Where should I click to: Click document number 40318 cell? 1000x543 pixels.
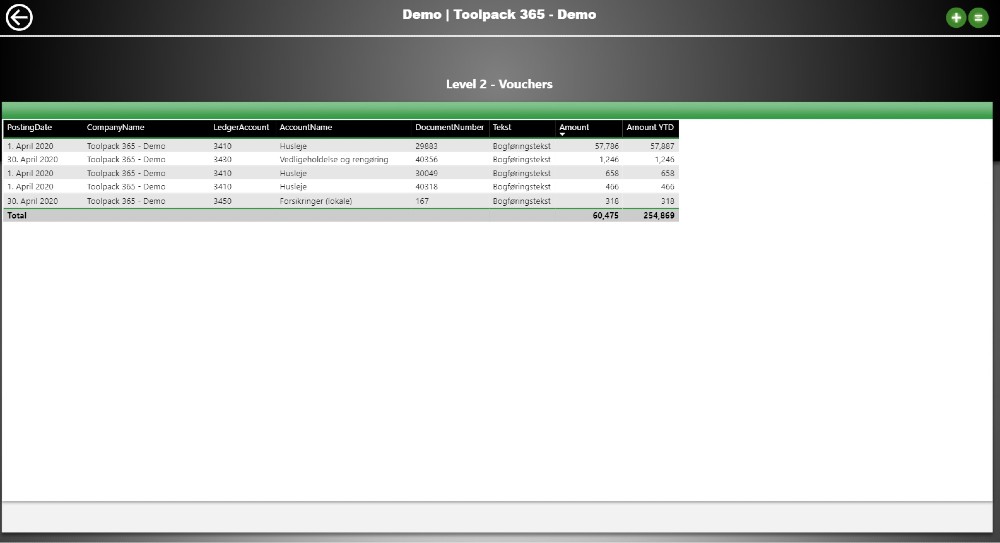coord(427,187)
